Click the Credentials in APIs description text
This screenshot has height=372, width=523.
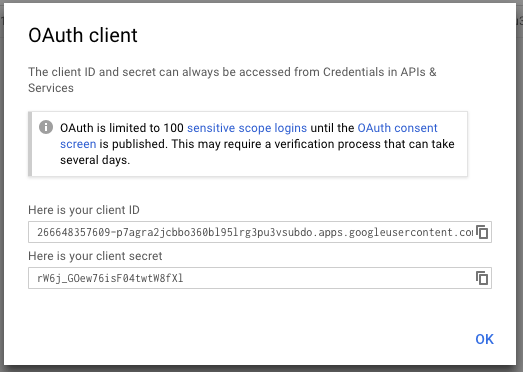pos(380,72)
